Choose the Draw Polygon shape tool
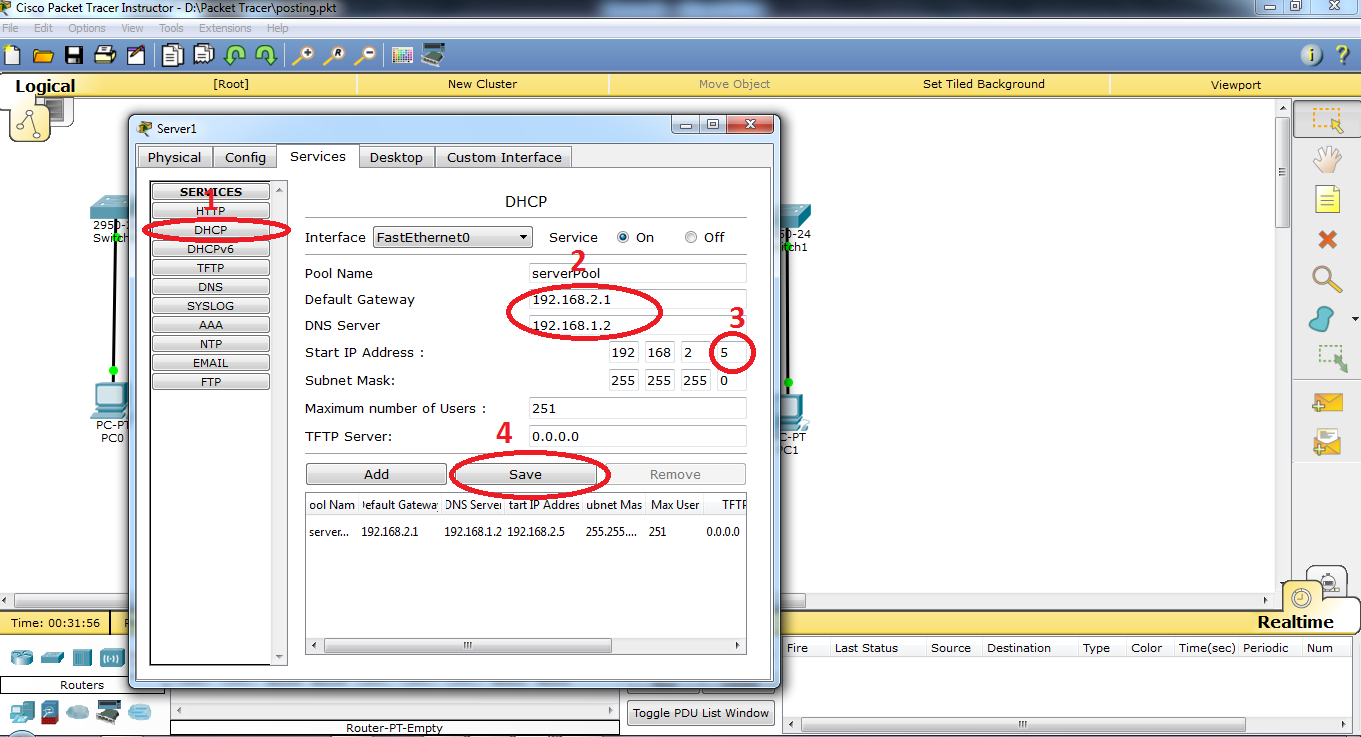The height and width of the screenshot is (737, 1361). coord(1322,319)
